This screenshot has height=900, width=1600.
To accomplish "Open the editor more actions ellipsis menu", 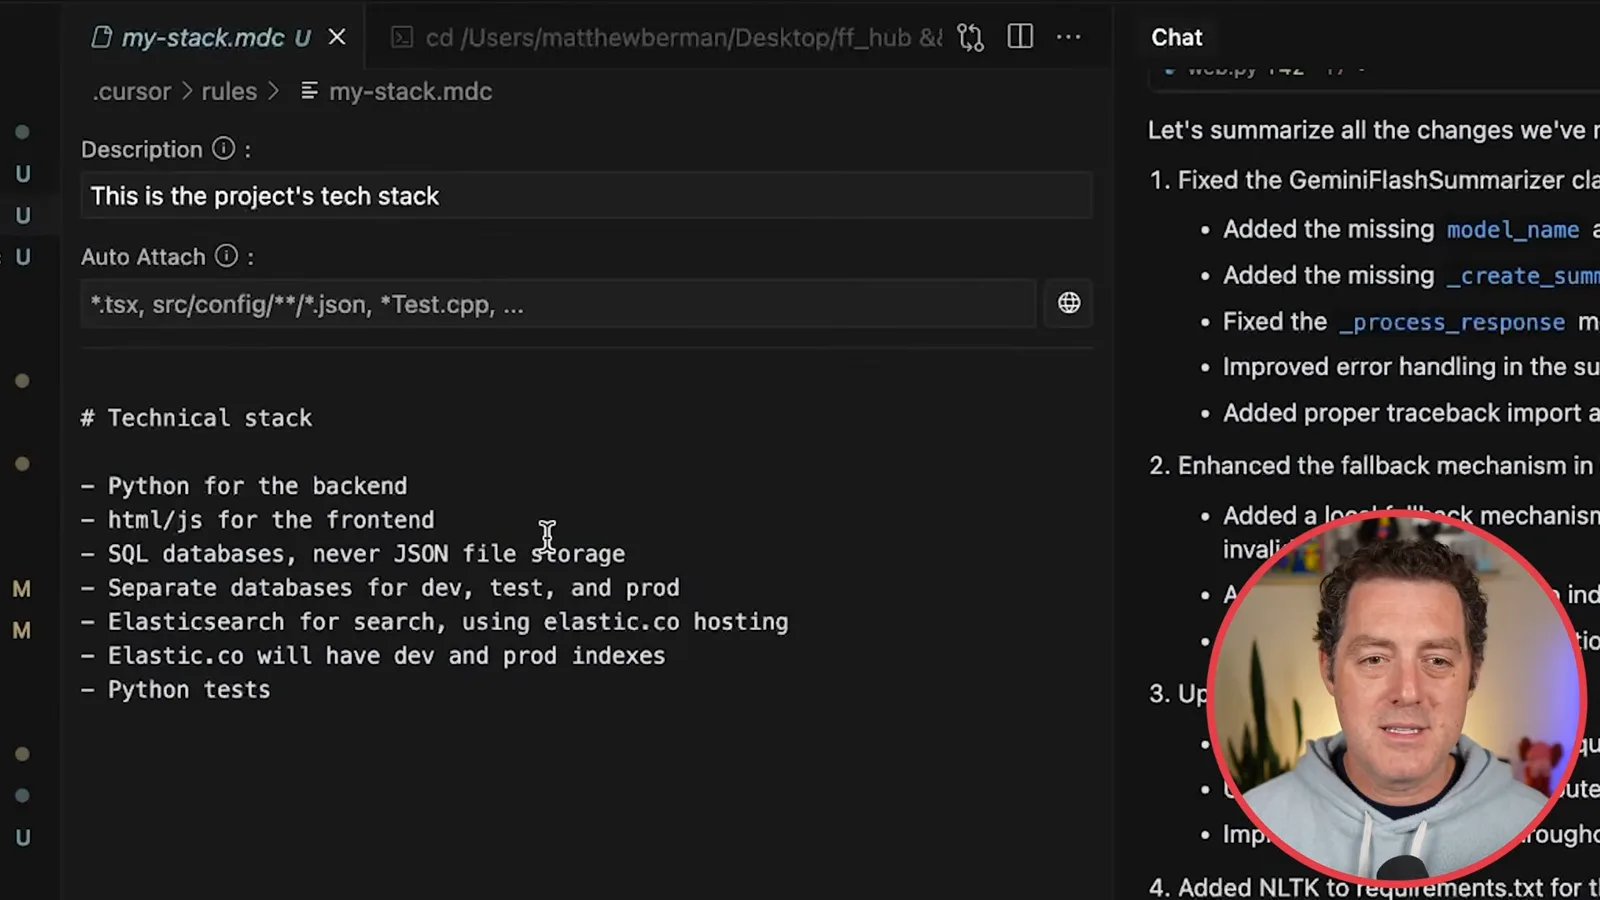I will coord(1069,37).
